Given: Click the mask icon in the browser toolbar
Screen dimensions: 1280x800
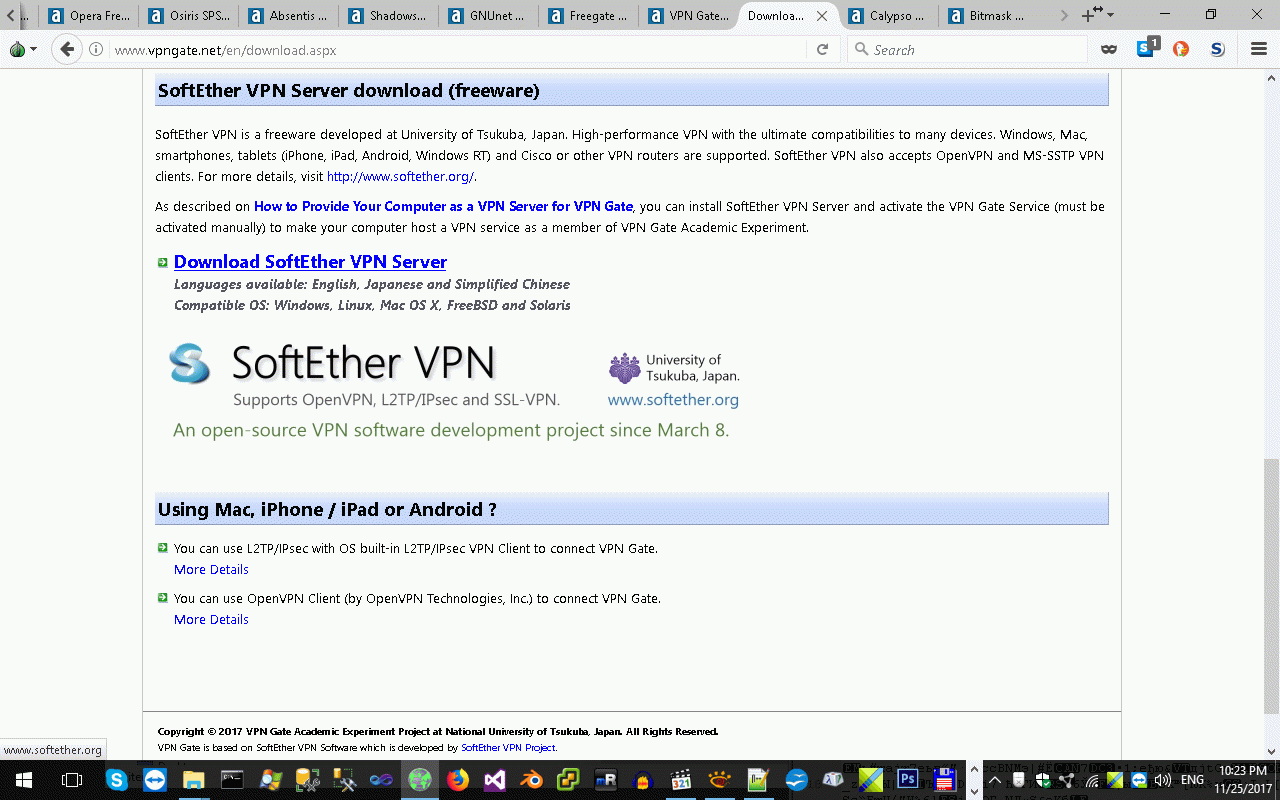Looking at the screenshot, I should click(x=1108, y=49).
